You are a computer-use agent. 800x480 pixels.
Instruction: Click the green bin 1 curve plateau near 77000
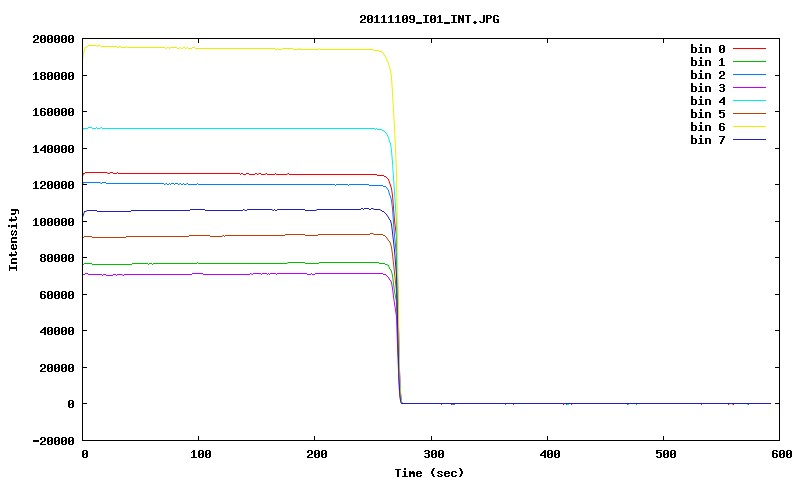[230, 263]
